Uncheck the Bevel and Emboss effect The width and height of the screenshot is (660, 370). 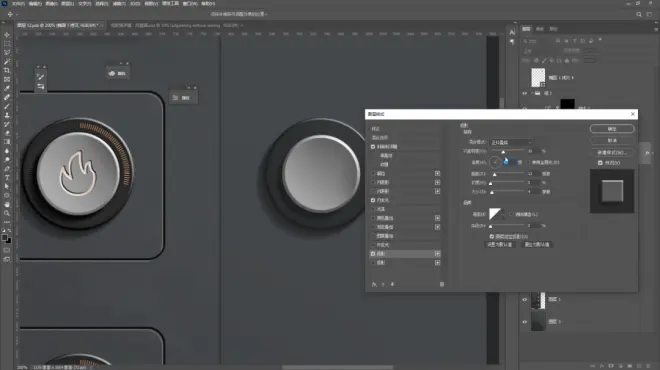(373, 147)
